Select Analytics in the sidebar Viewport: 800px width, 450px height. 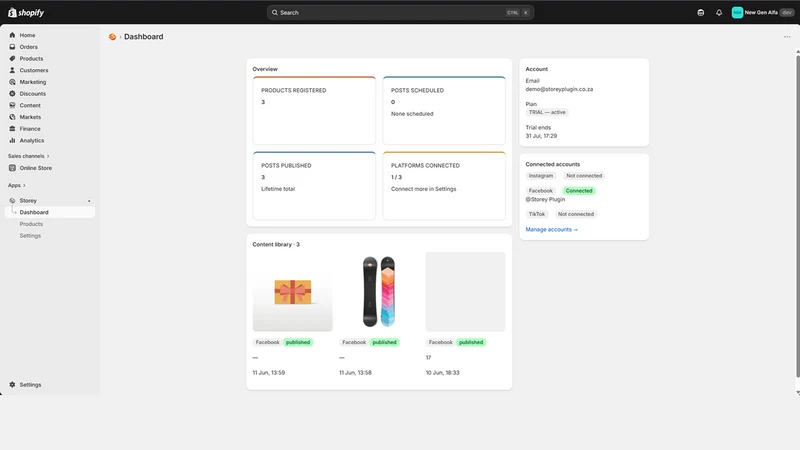pyautogui.click(x=32, y=140)
